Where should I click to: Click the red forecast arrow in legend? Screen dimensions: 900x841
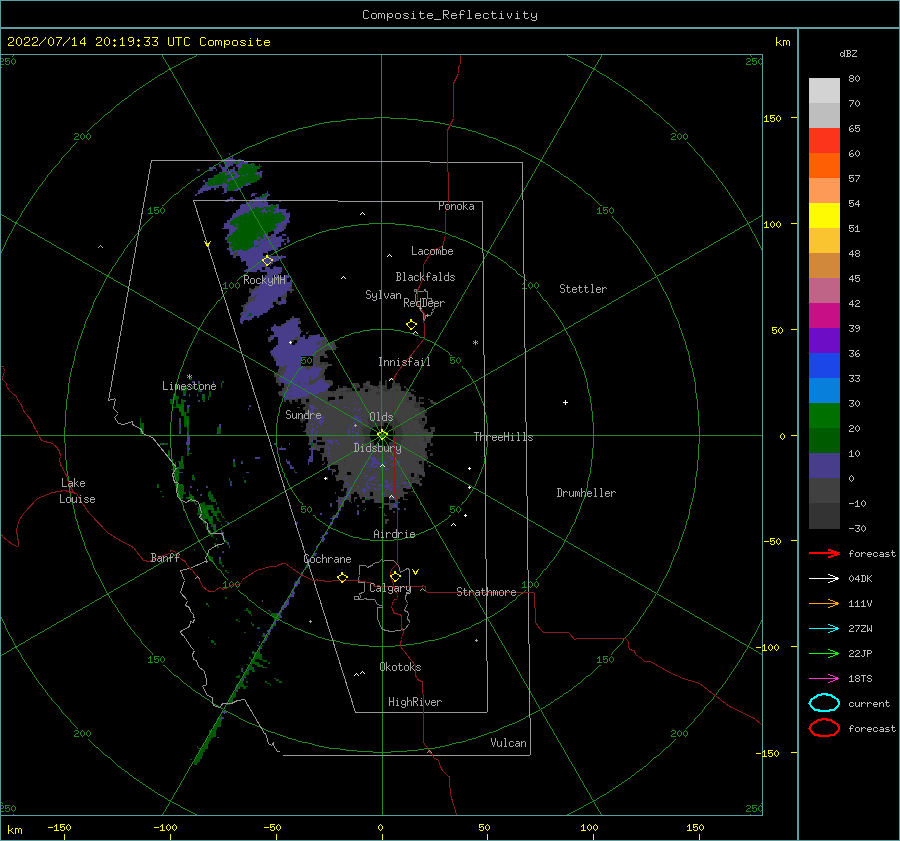(824, 553)
